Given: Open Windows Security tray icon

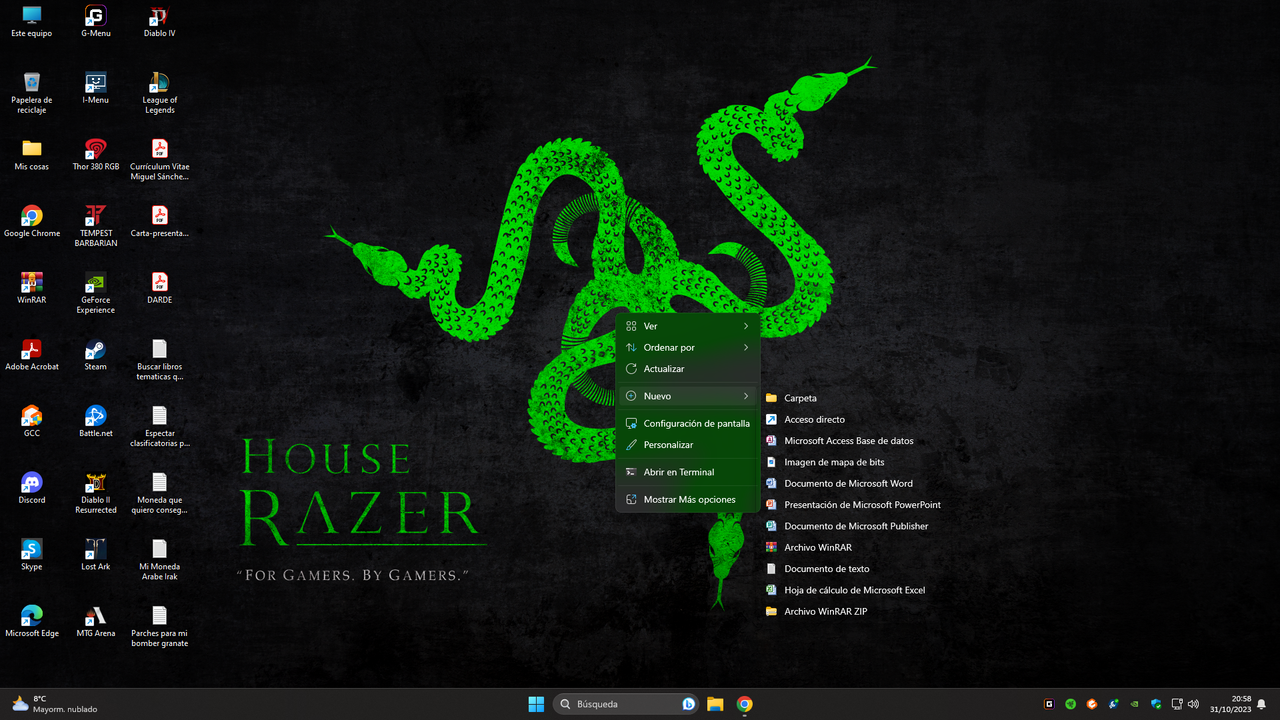Looking at the screenshot, I should click(1156, 704).
